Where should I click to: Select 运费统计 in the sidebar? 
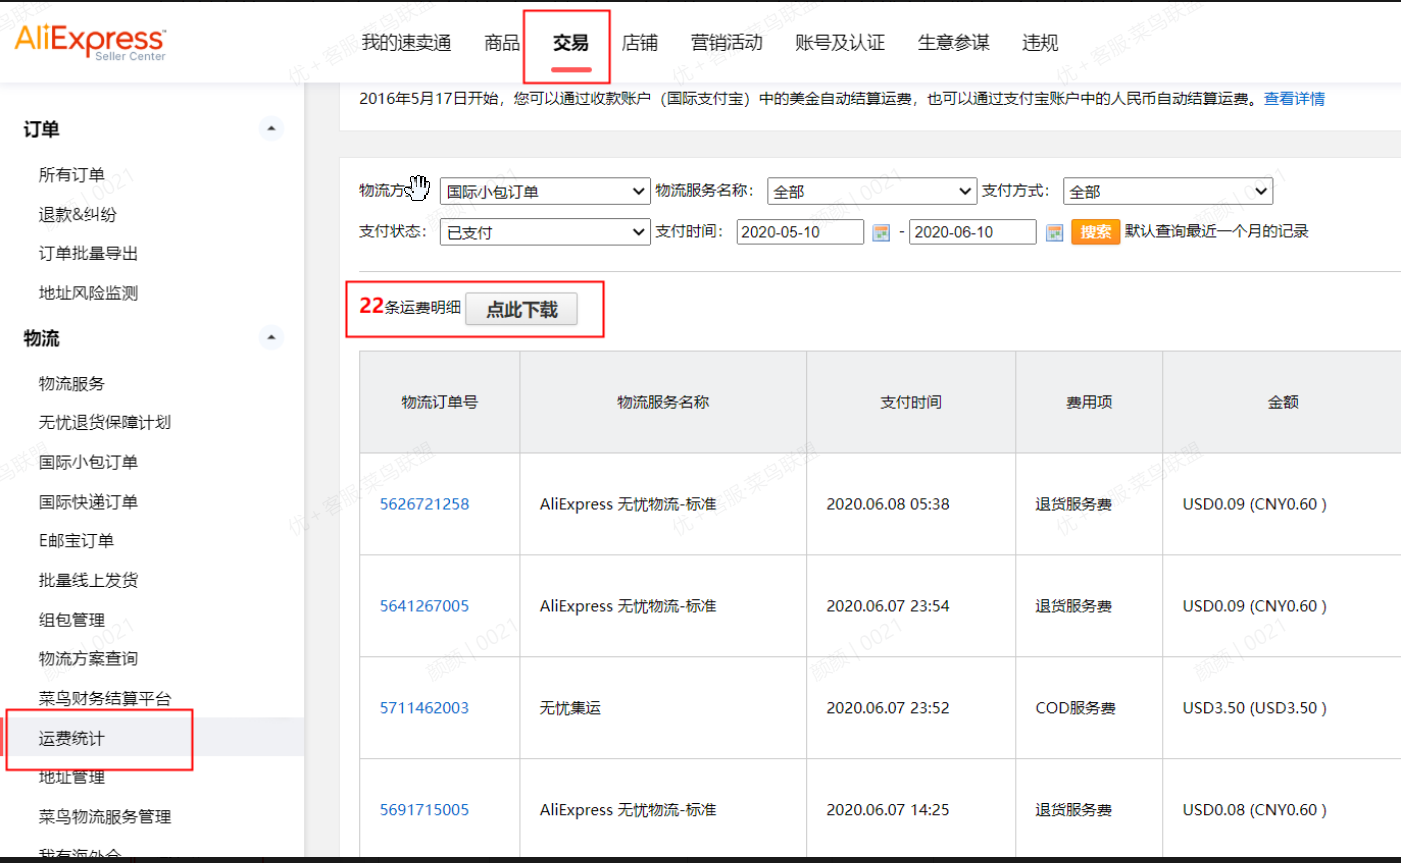[72, 739]
